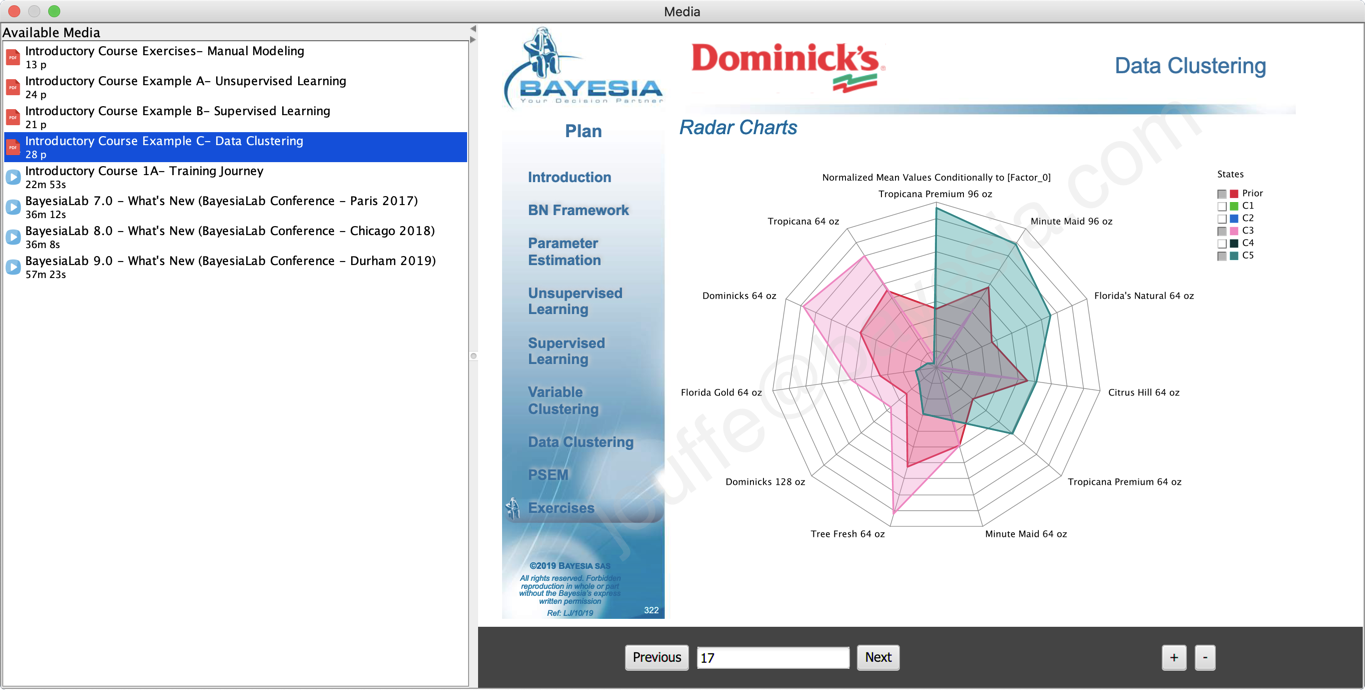Go to the Previous page

point(657,657)
